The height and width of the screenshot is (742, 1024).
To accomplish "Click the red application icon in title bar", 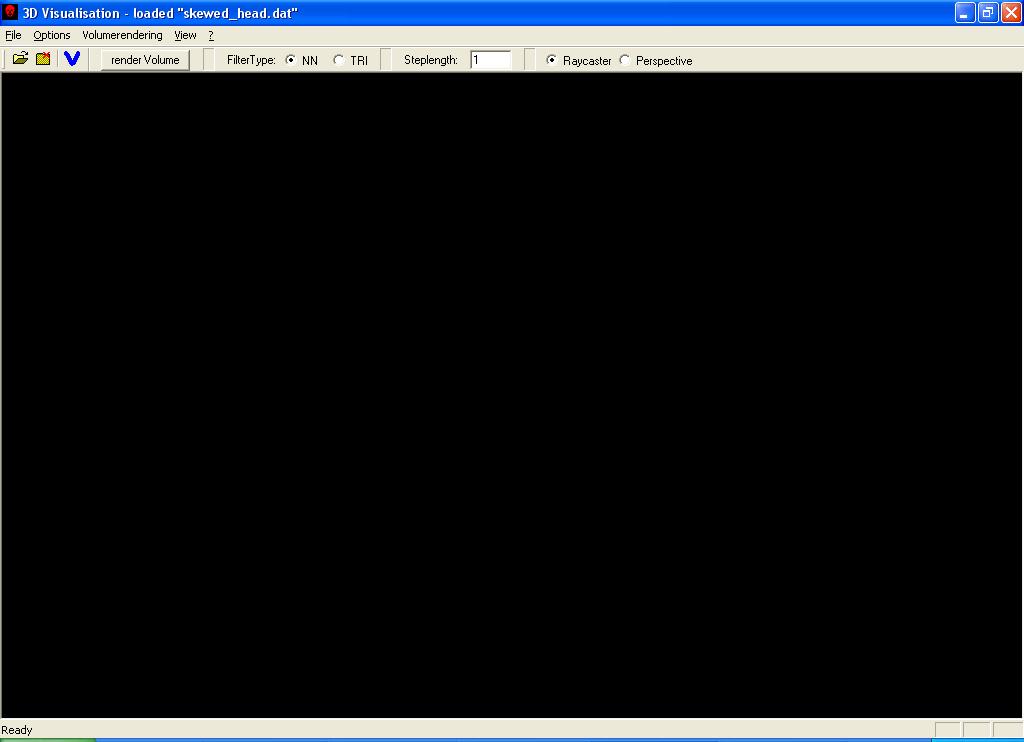I will (11, 13).
